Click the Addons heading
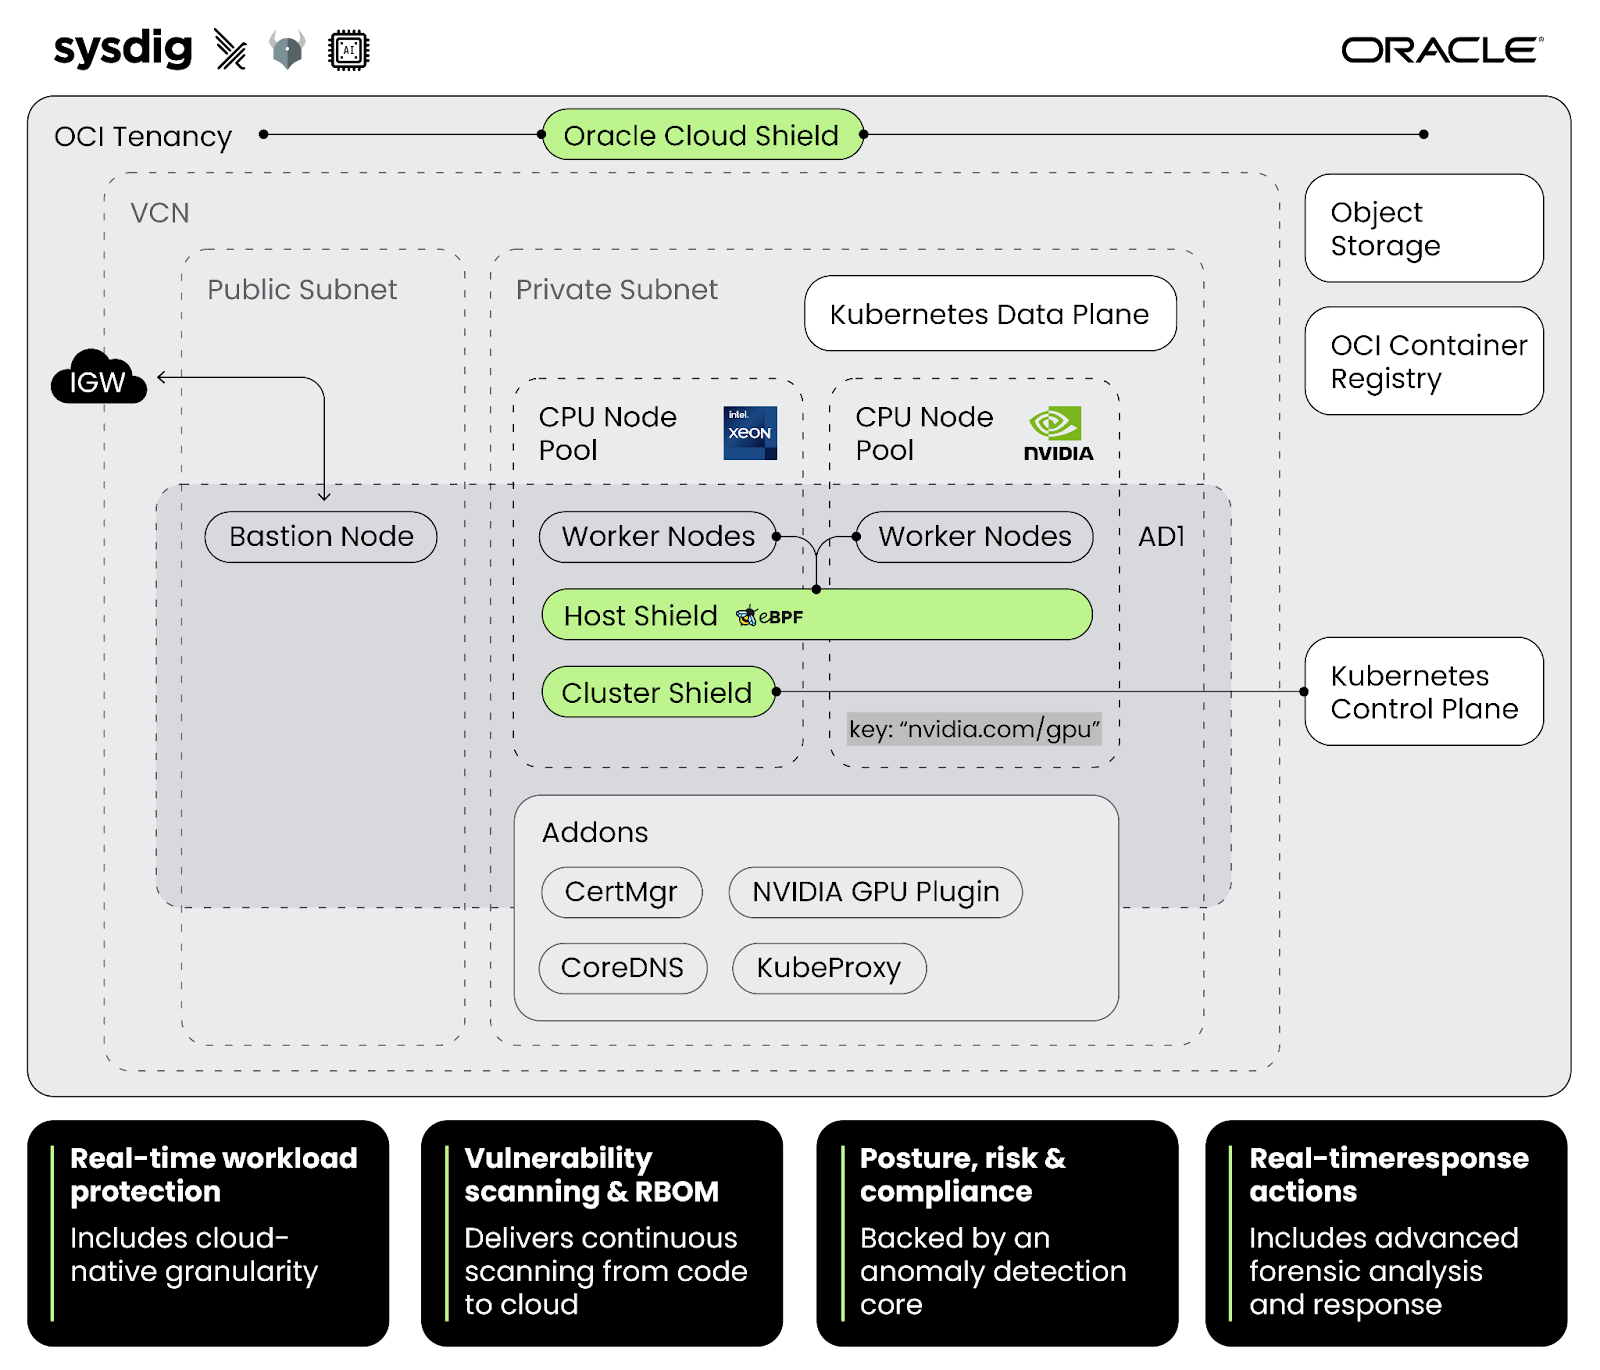 click(595, 832)
